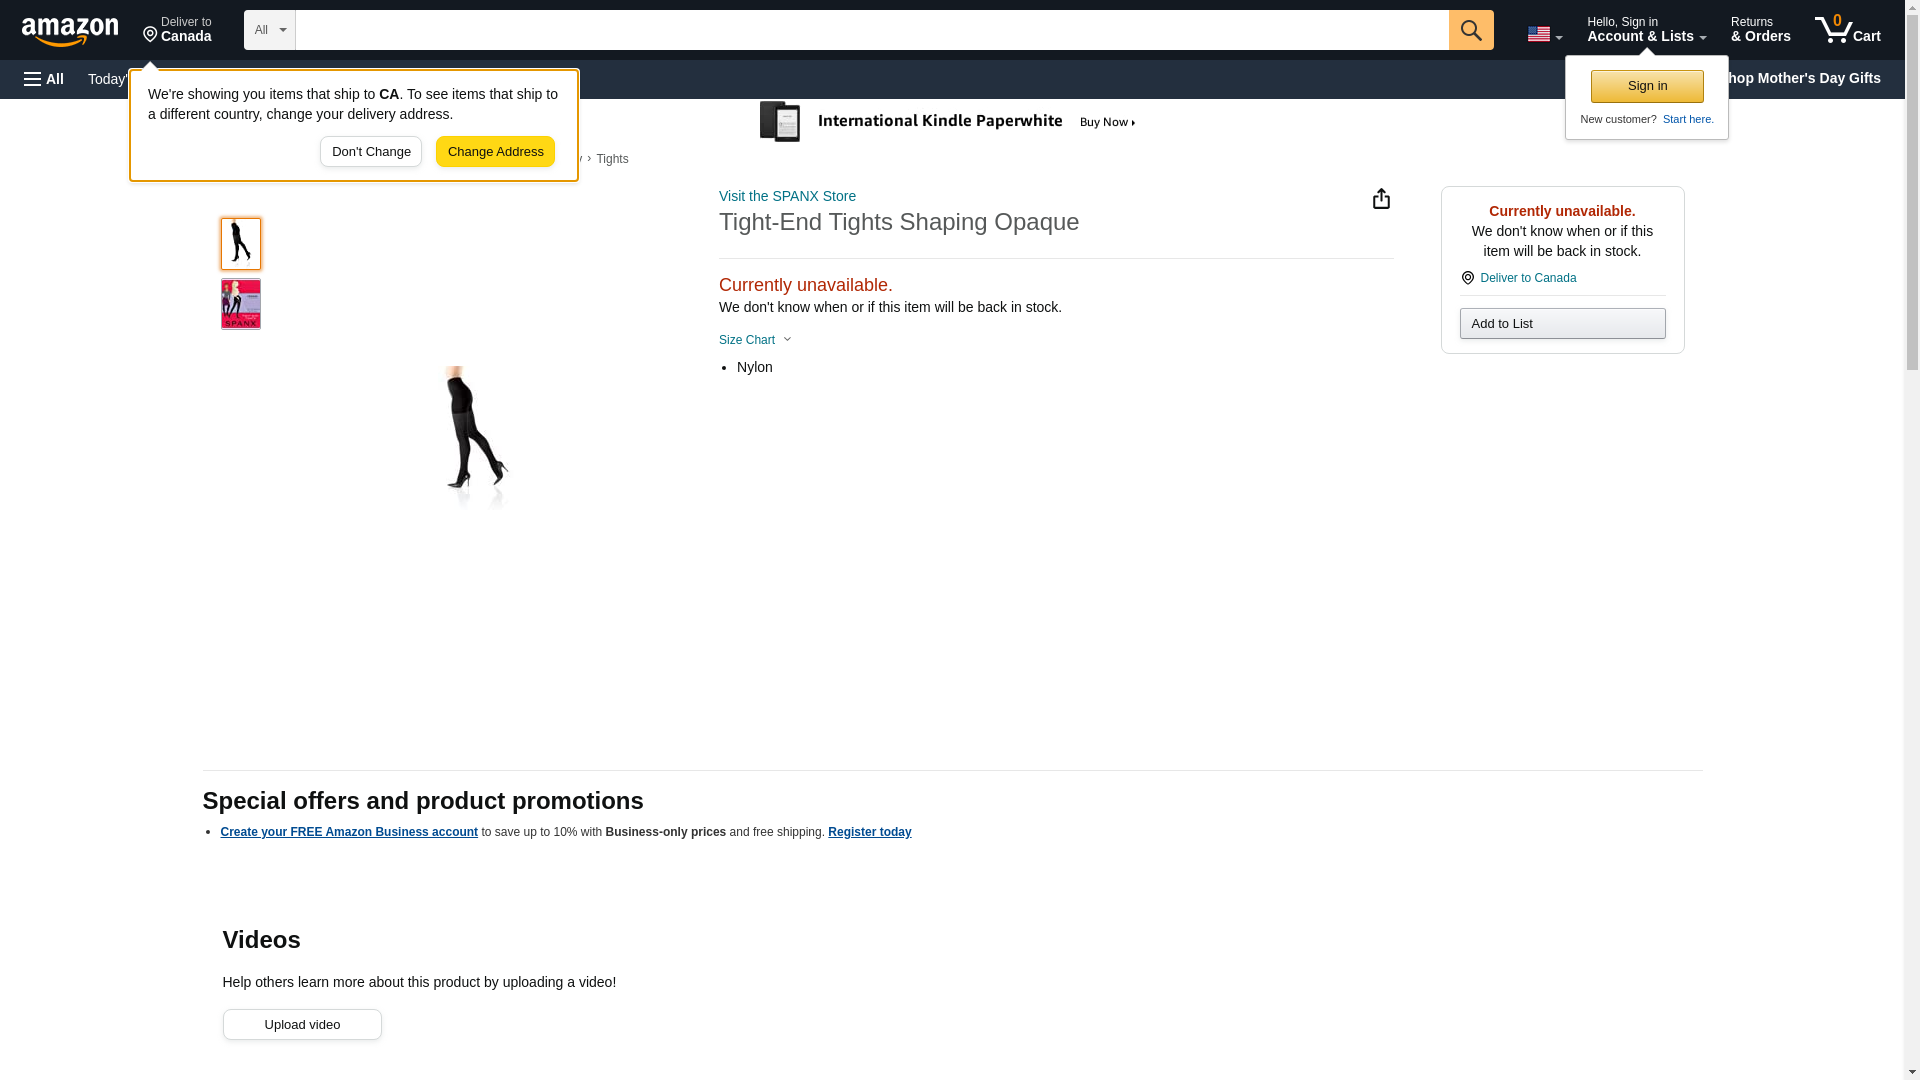1920x1080 pixels.
Task: Select the SPANX packaging thumbnail
Action: coord(240,304)
